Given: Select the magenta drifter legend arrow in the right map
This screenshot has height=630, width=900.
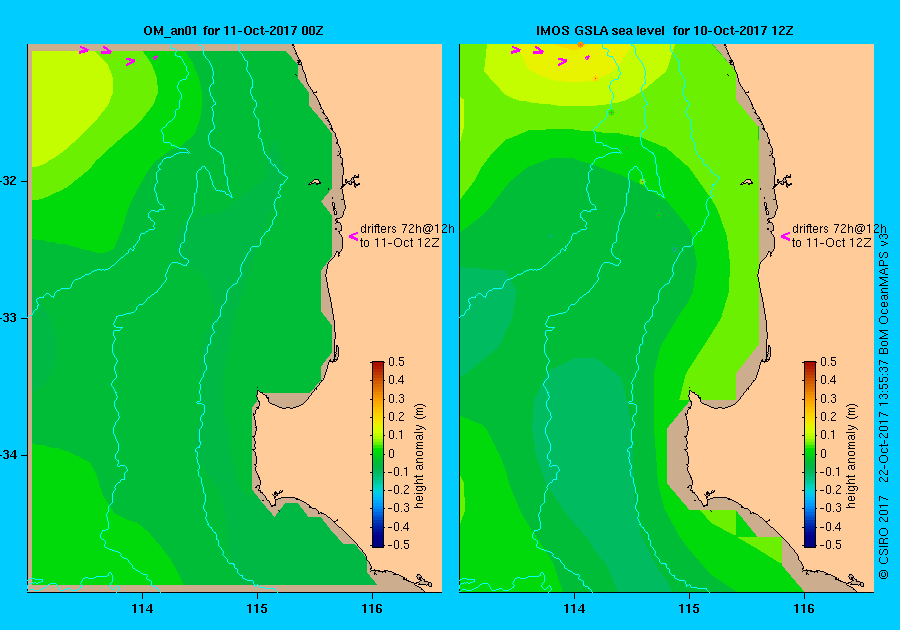Looking at the screenshot, I should (x=785, y=236).
